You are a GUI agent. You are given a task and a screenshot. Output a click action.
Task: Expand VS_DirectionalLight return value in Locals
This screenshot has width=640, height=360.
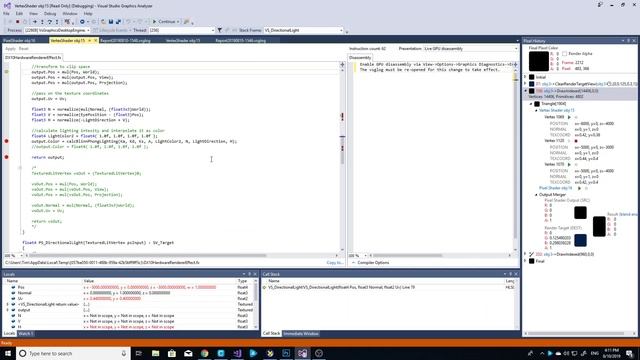8,304
